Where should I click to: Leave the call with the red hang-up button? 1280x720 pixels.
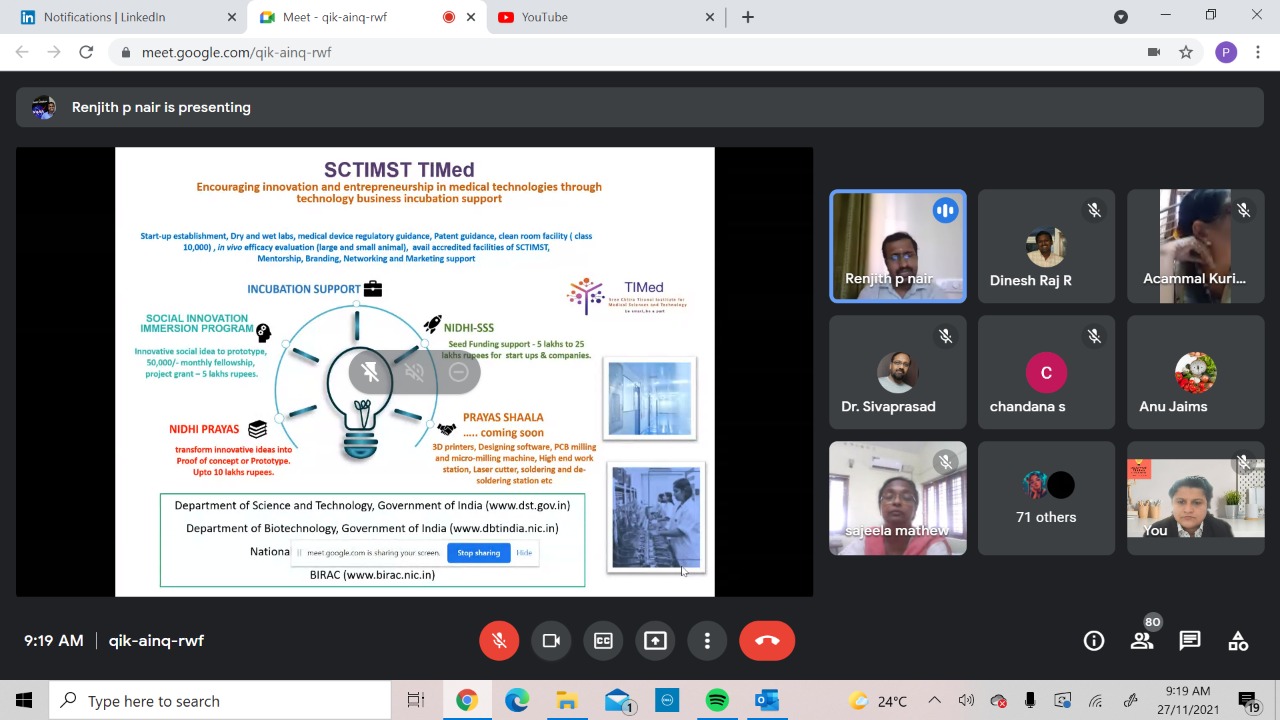[x=767, y=641]
